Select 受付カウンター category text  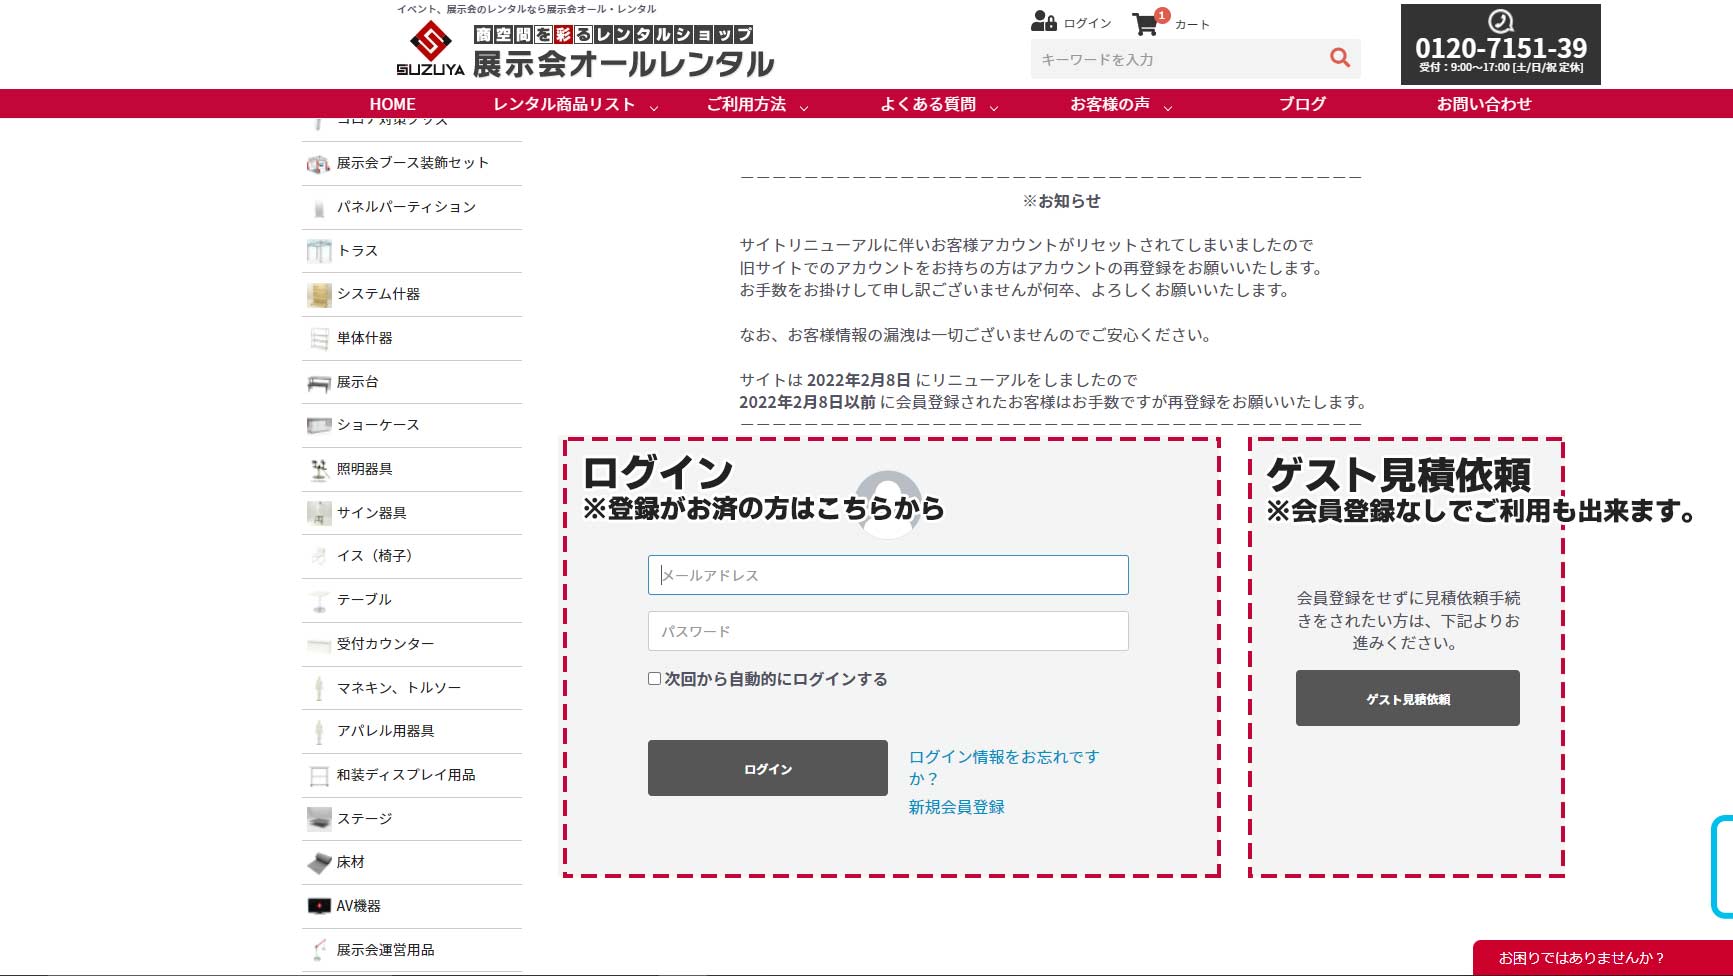point(385,644)
